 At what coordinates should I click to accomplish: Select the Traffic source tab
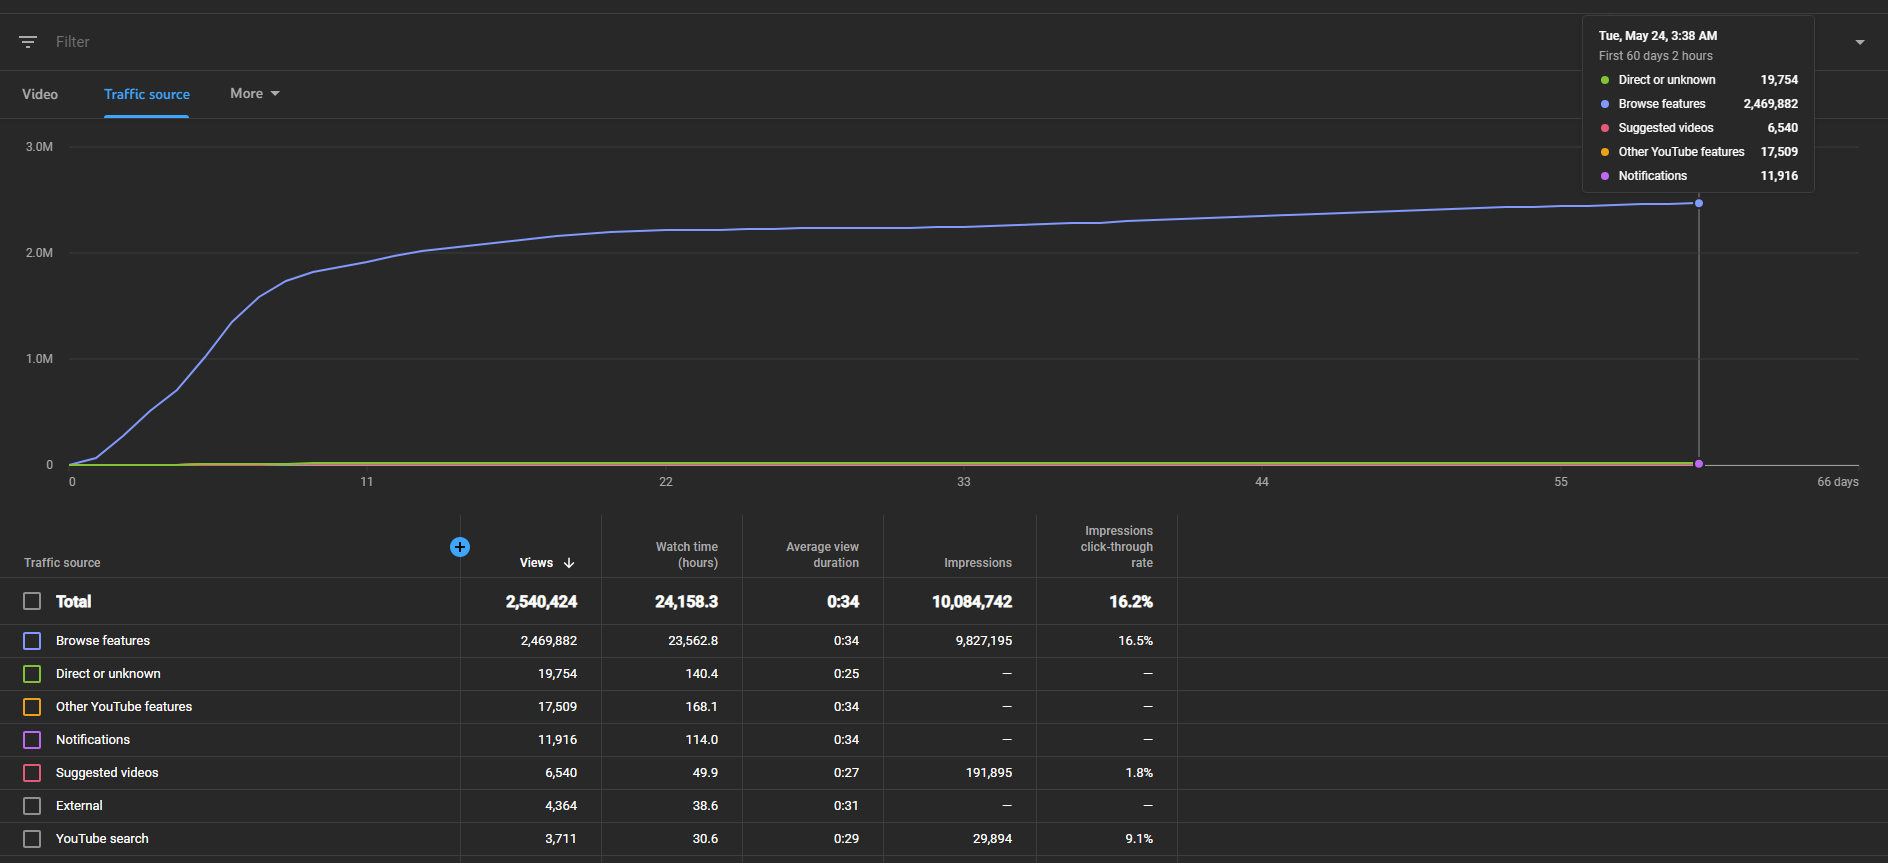[x=147, y=94]
